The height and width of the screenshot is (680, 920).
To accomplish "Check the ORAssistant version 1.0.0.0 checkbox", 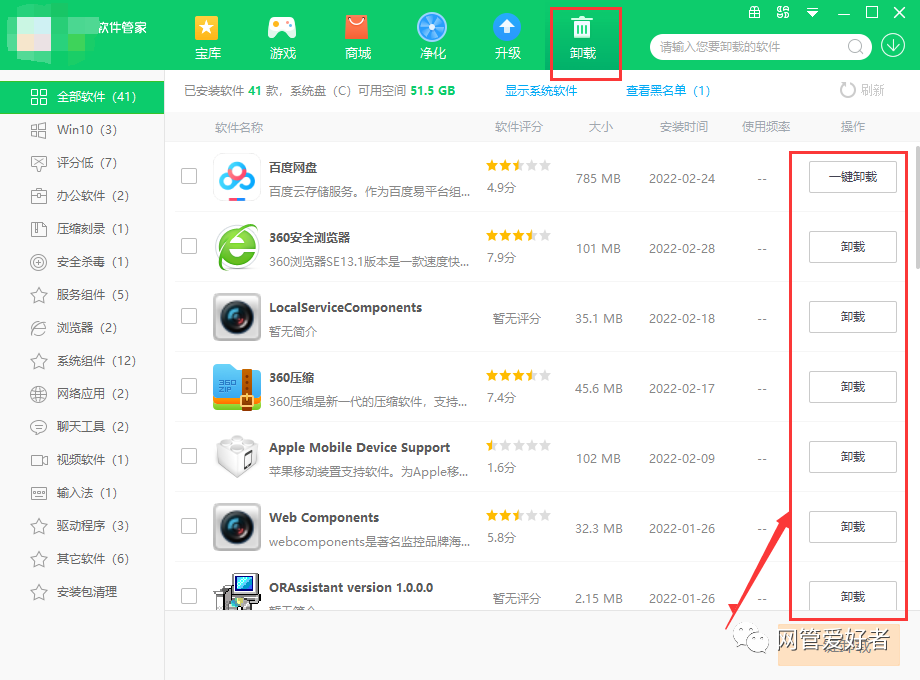I will (x=189, y=596).
